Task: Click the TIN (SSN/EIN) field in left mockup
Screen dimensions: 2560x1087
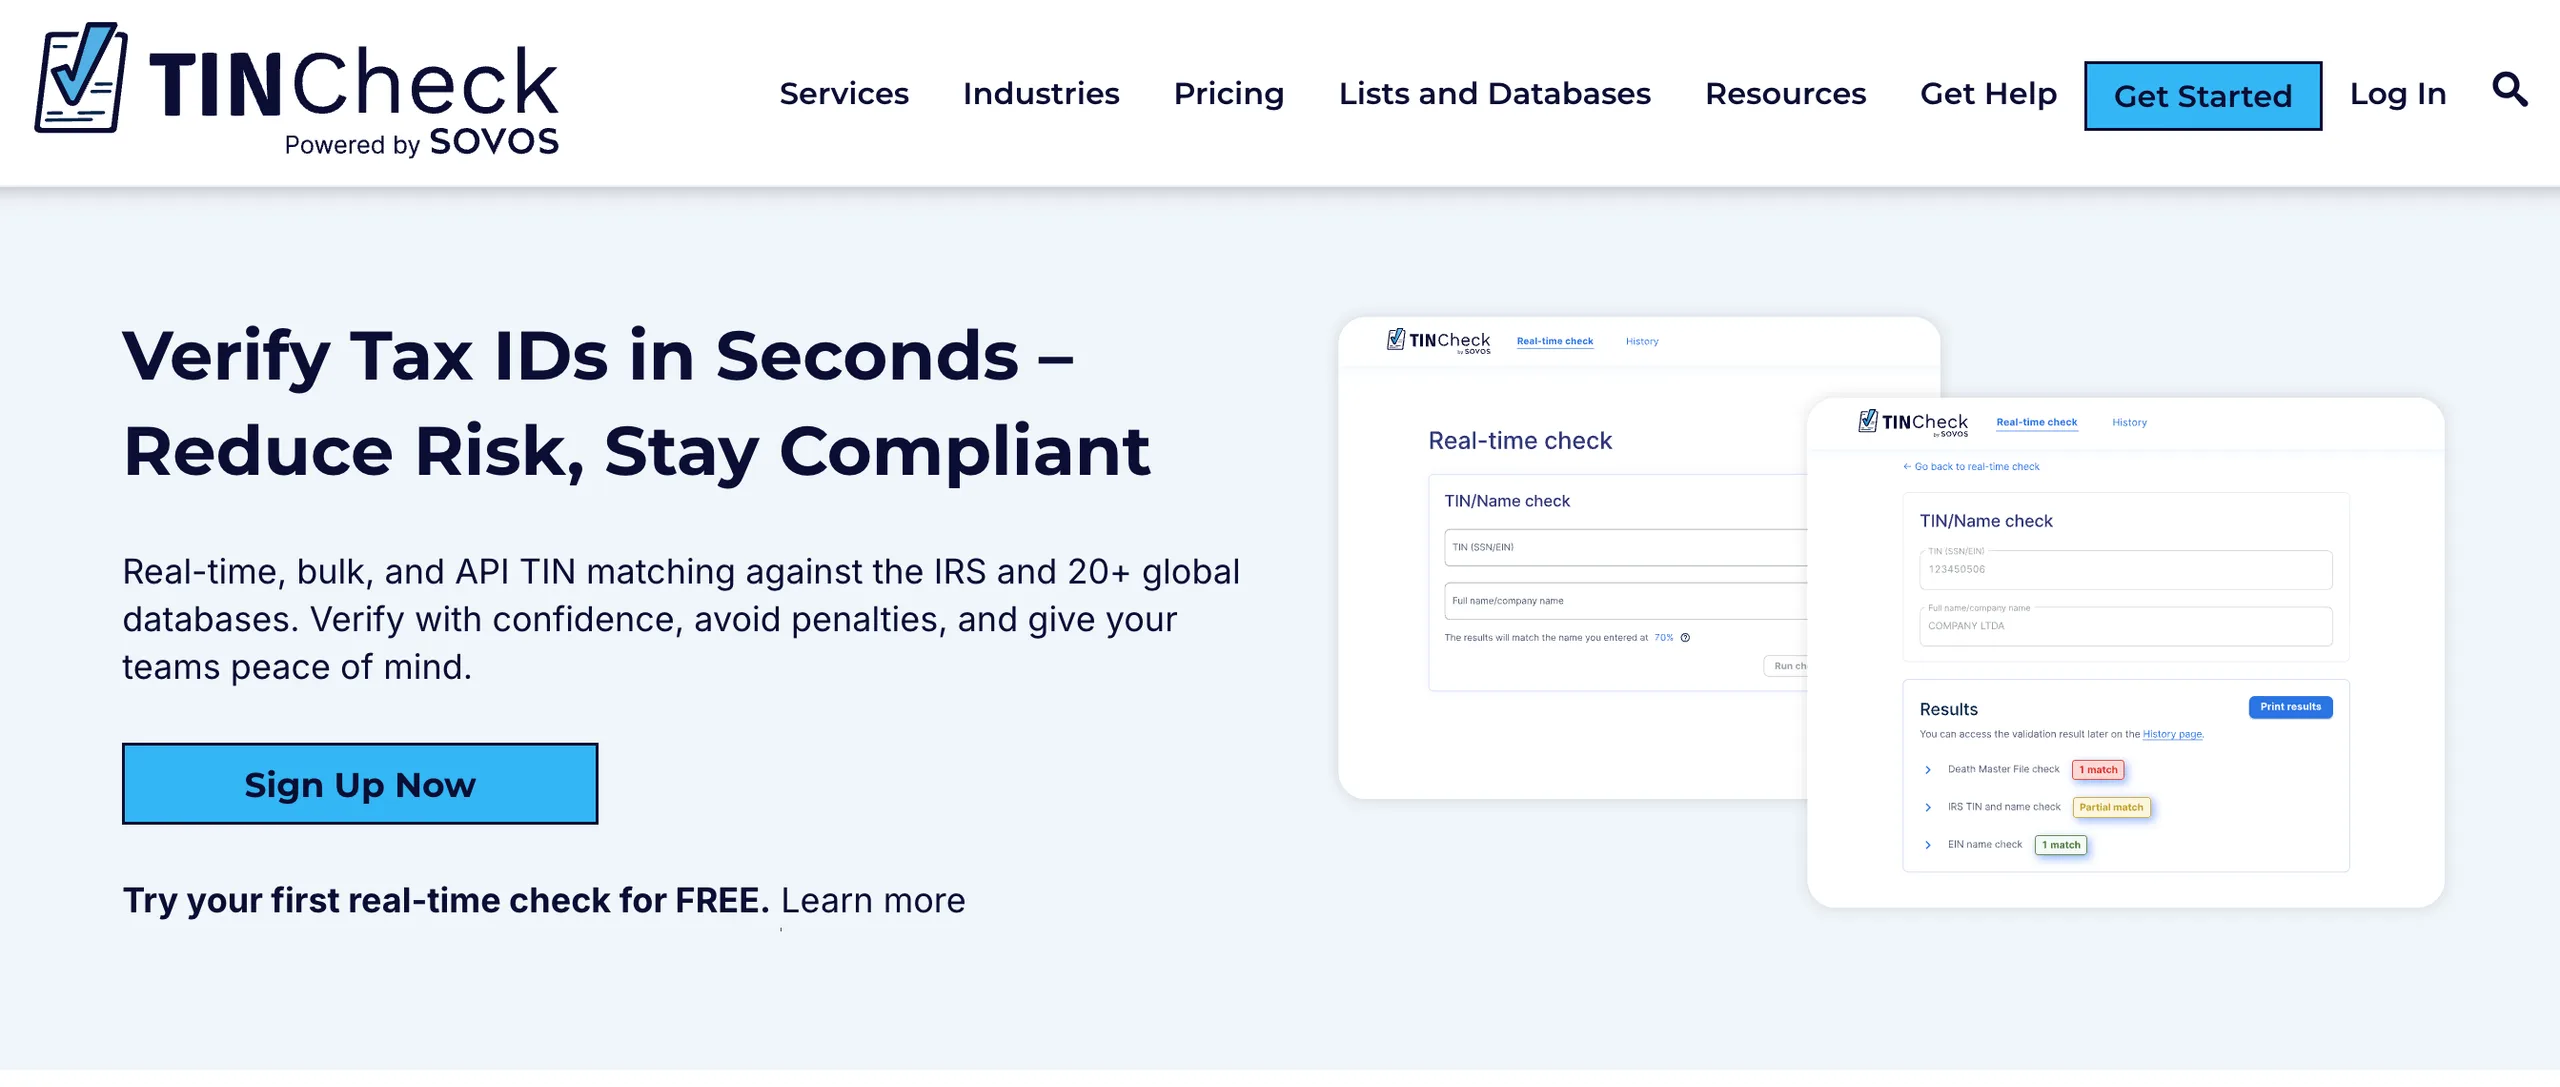Action: pos(1626,547)
